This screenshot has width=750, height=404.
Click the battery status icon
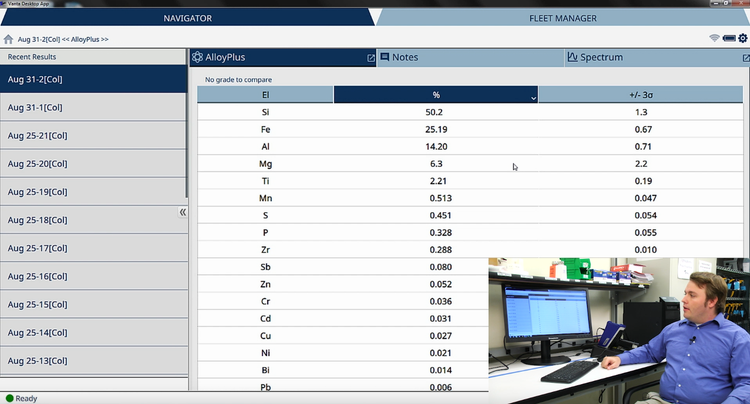pos(728,39)
